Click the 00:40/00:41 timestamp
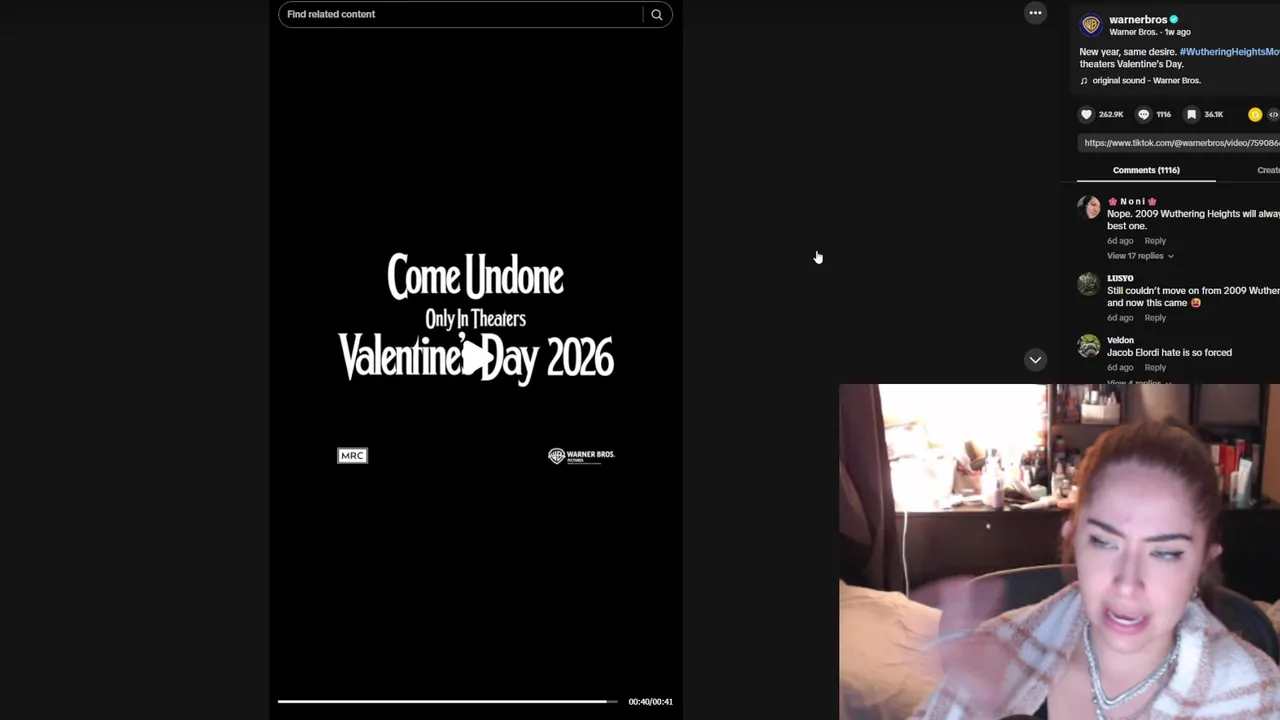 pos(650,702)
